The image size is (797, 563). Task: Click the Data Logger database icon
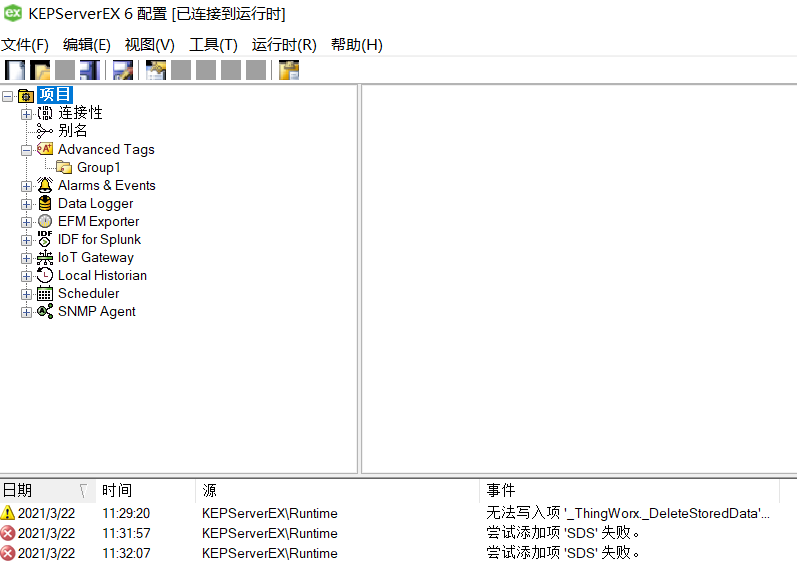[45, 203]
